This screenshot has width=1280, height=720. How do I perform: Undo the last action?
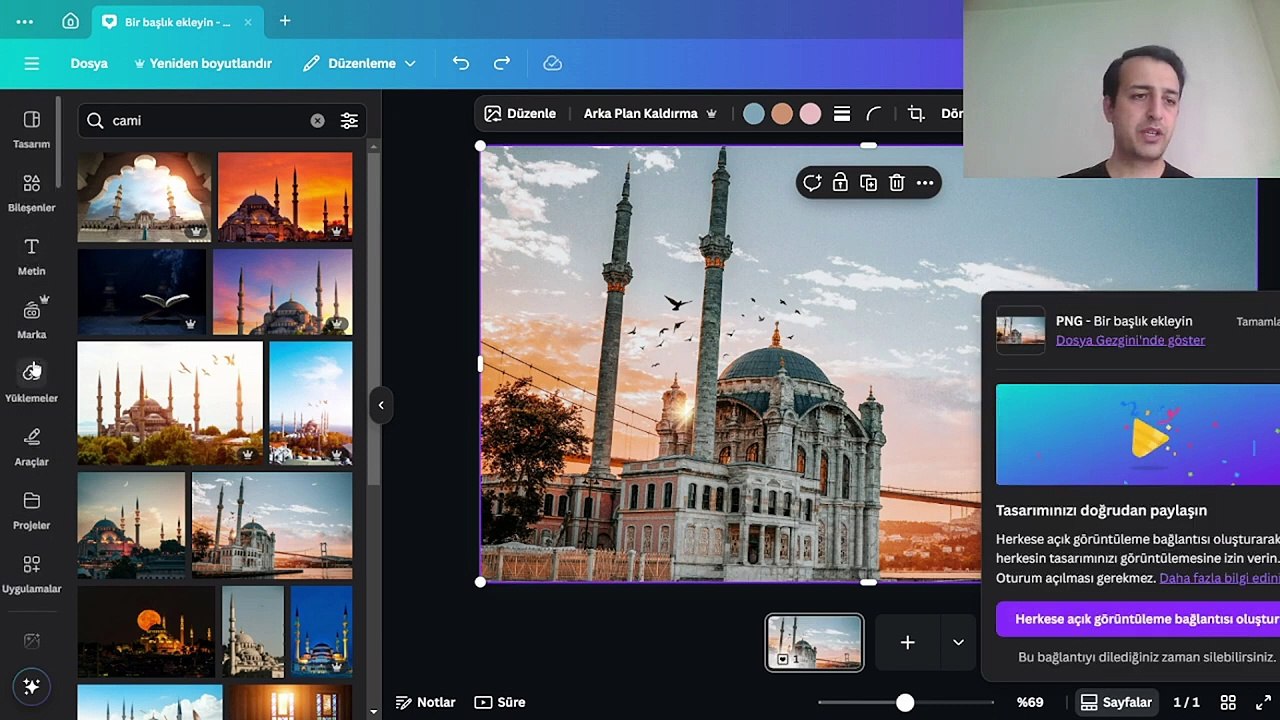[461, 63]
